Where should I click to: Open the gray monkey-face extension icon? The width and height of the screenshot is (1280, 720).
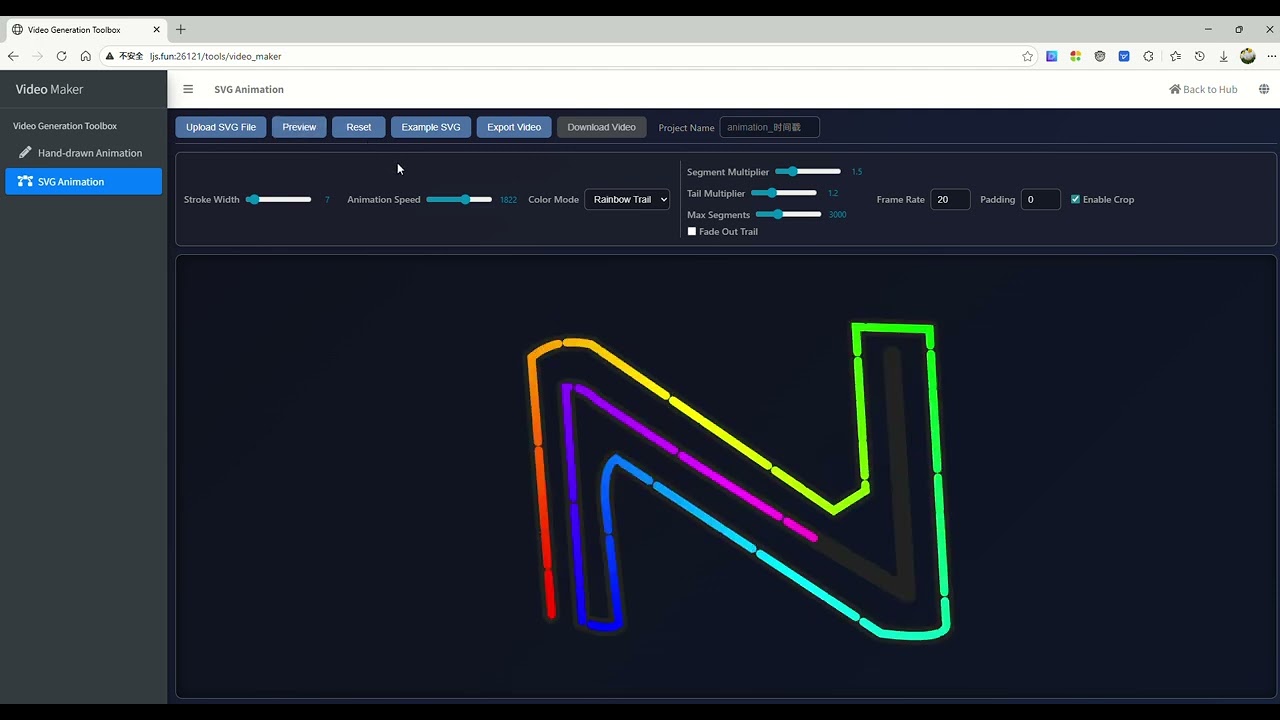(x=1100, y=56)
